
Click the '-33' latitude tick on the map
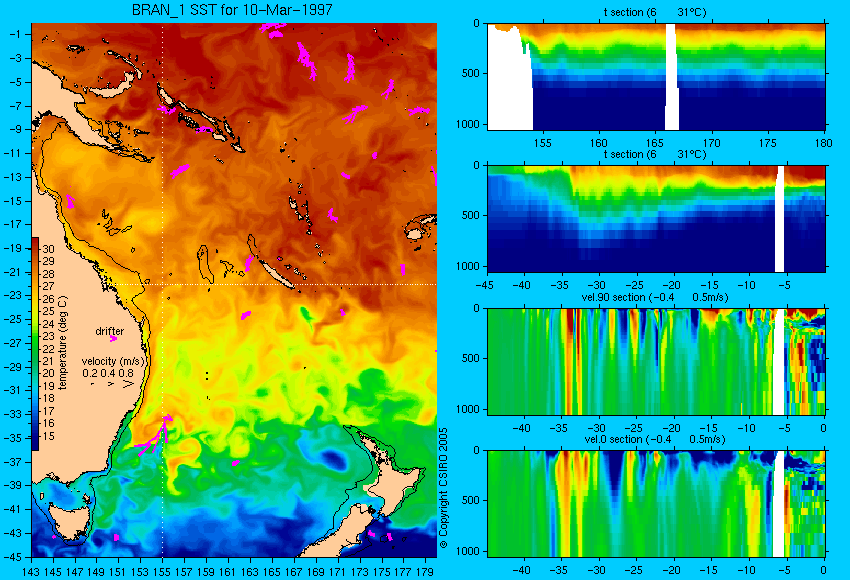click(13, 414)
